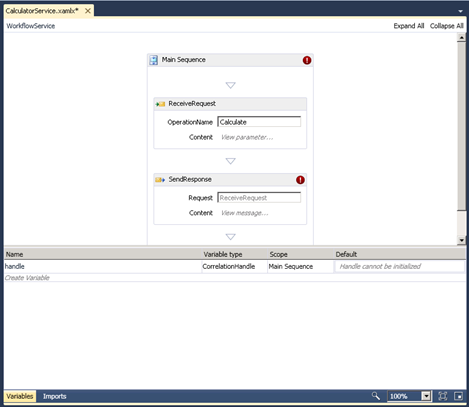Click Expand All
Screen dimensions: 469x407
coord(409,26)
